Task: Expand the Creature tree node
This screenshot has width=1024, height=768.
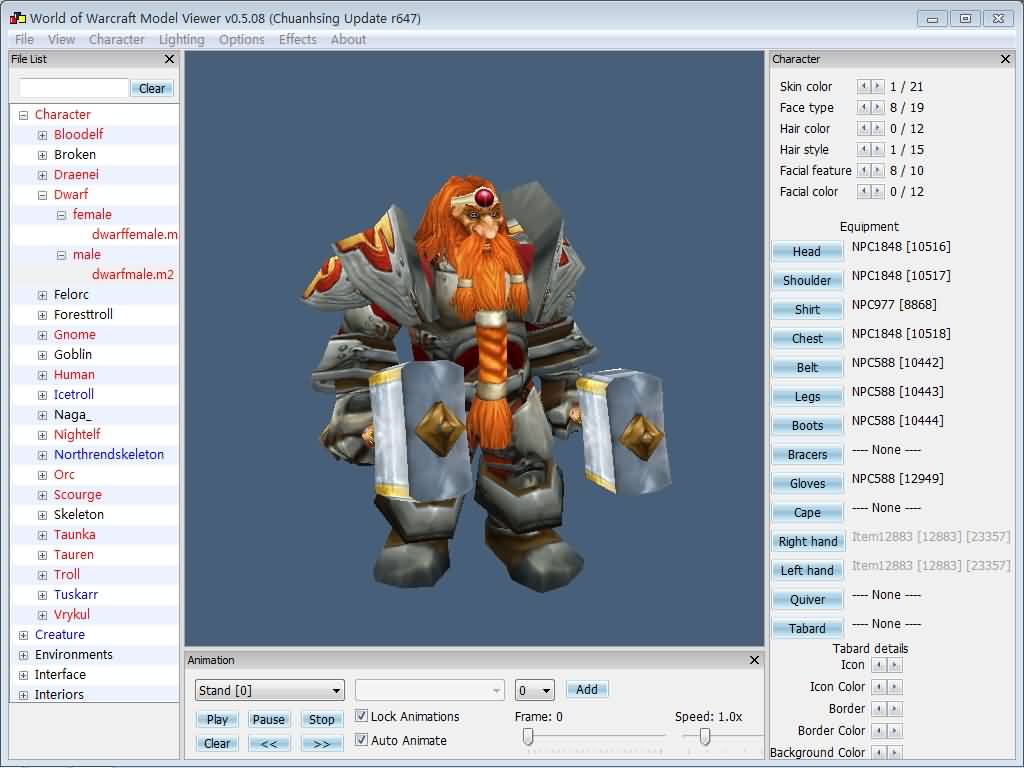Action: pyautogui.click(x=24, y=635)
